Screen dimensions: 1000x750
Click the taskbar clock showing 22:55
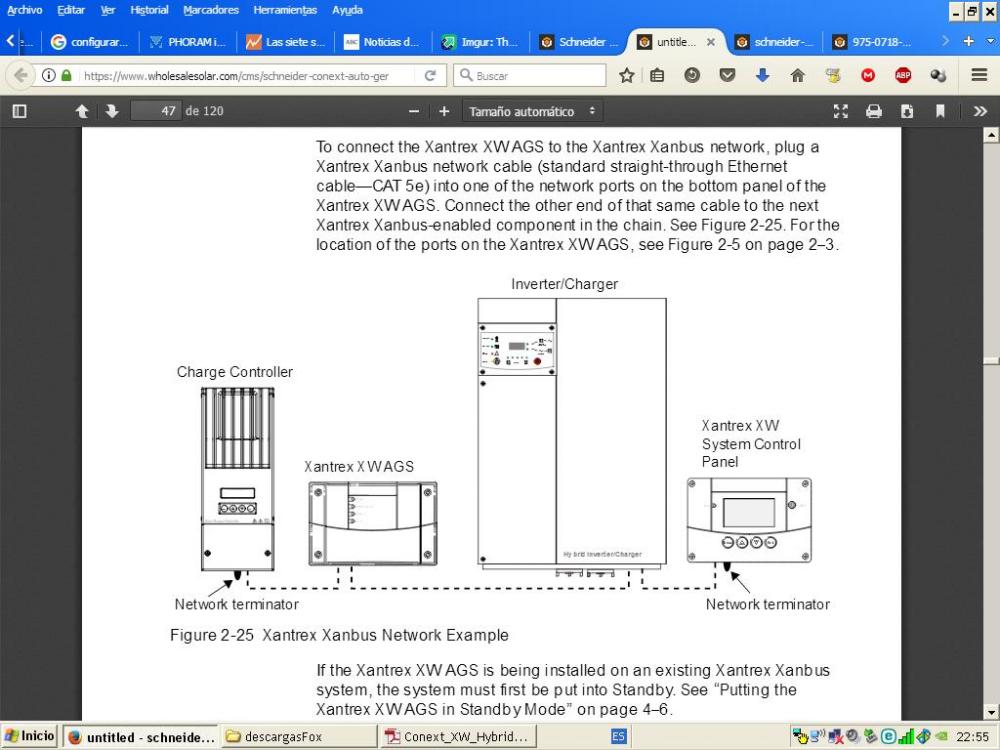click(973, 737)
